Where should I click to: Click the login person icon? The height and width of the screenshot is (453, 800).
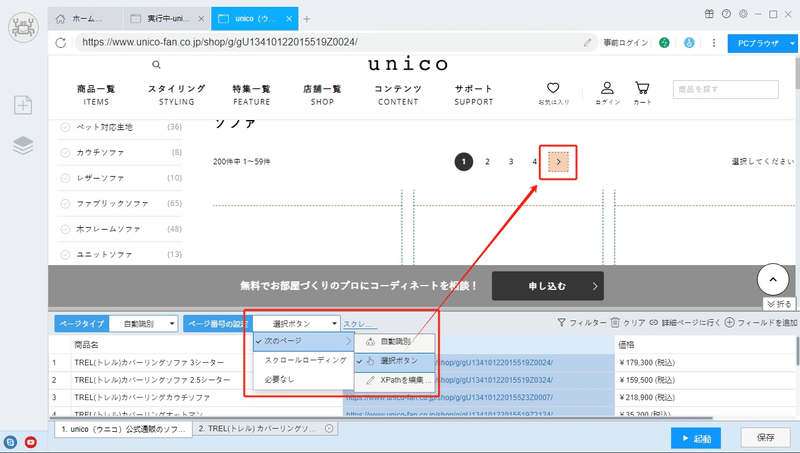(x=607, y=88)
